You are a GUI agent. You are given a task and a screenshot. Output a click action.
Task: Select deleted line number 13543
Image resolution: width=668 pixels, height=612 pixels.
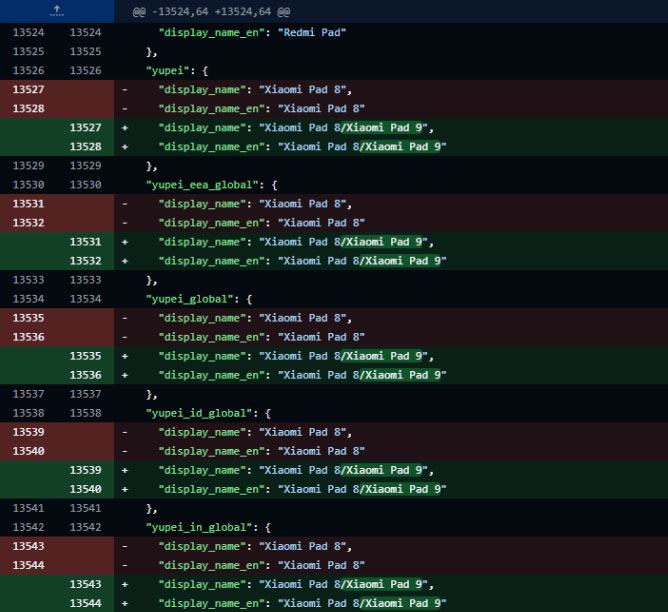pos(29,546)
